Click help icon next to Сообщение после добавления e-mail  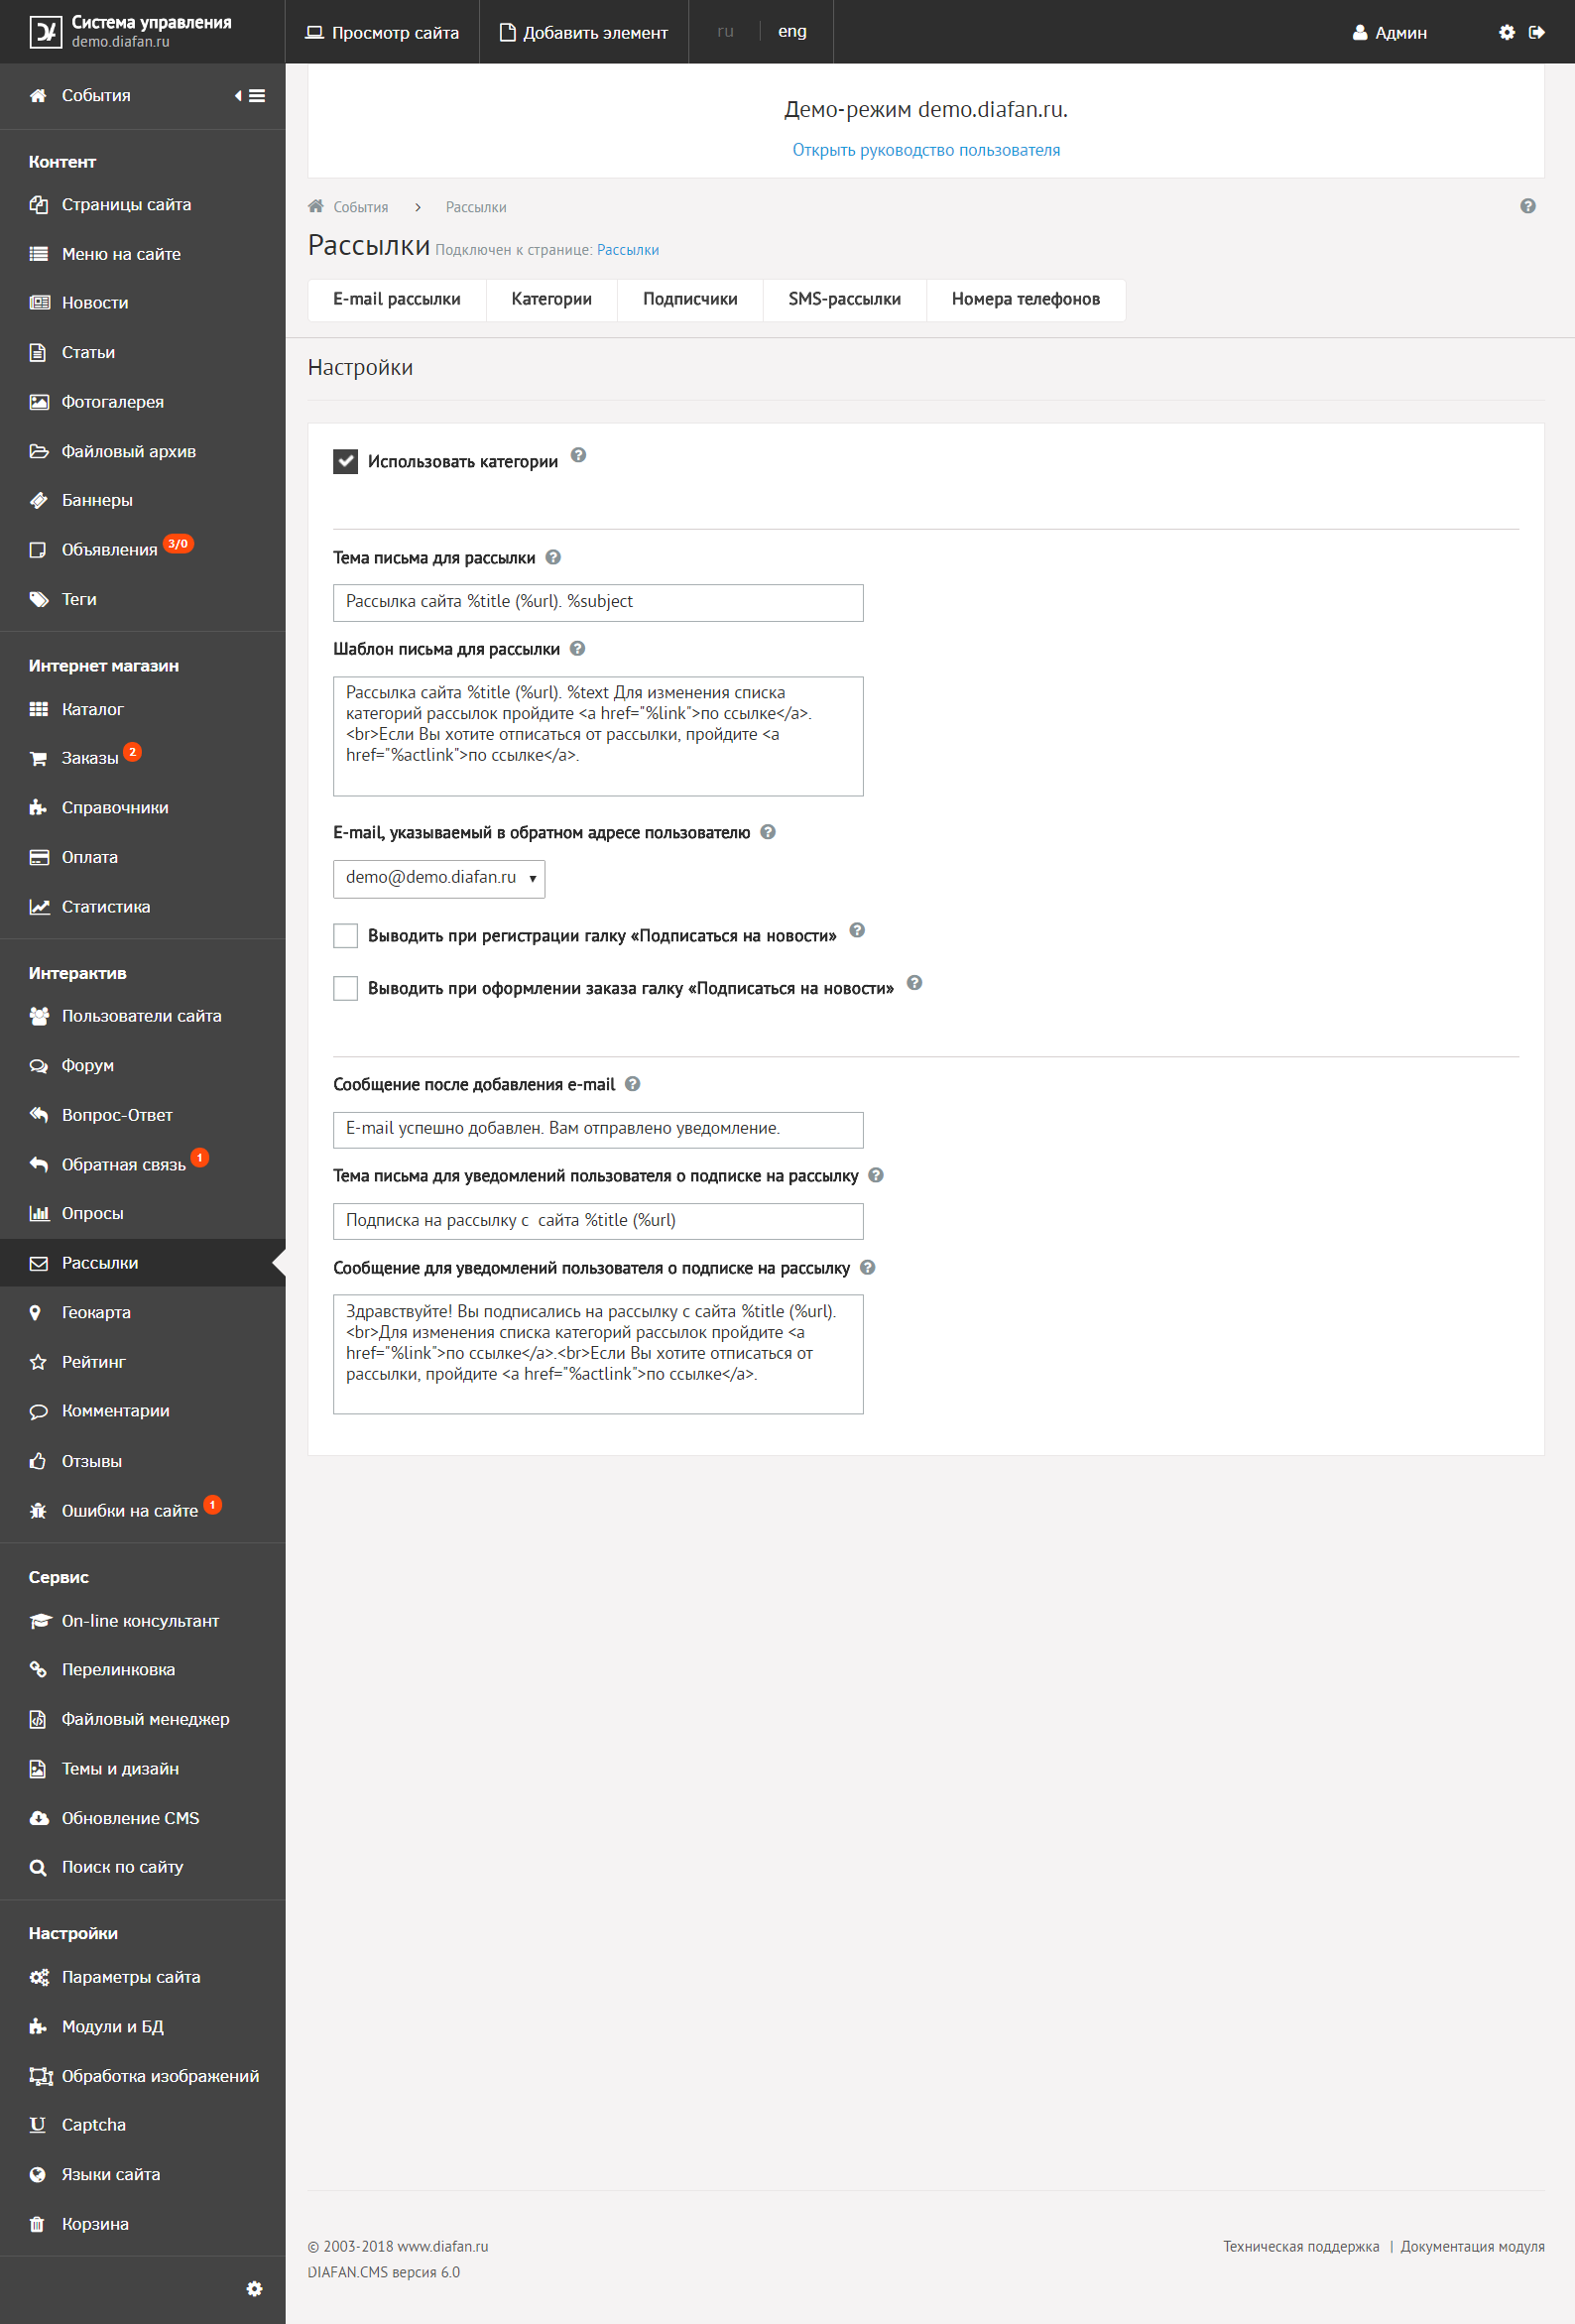[632, 1083]
